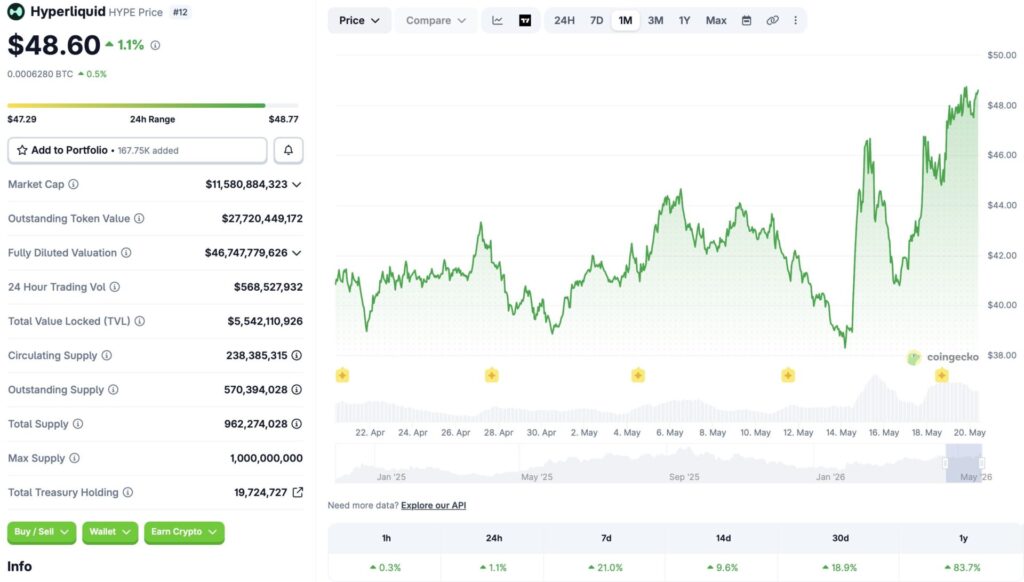
Task: Click the $568,527,932 trading volume value
Action: [268, 287]
